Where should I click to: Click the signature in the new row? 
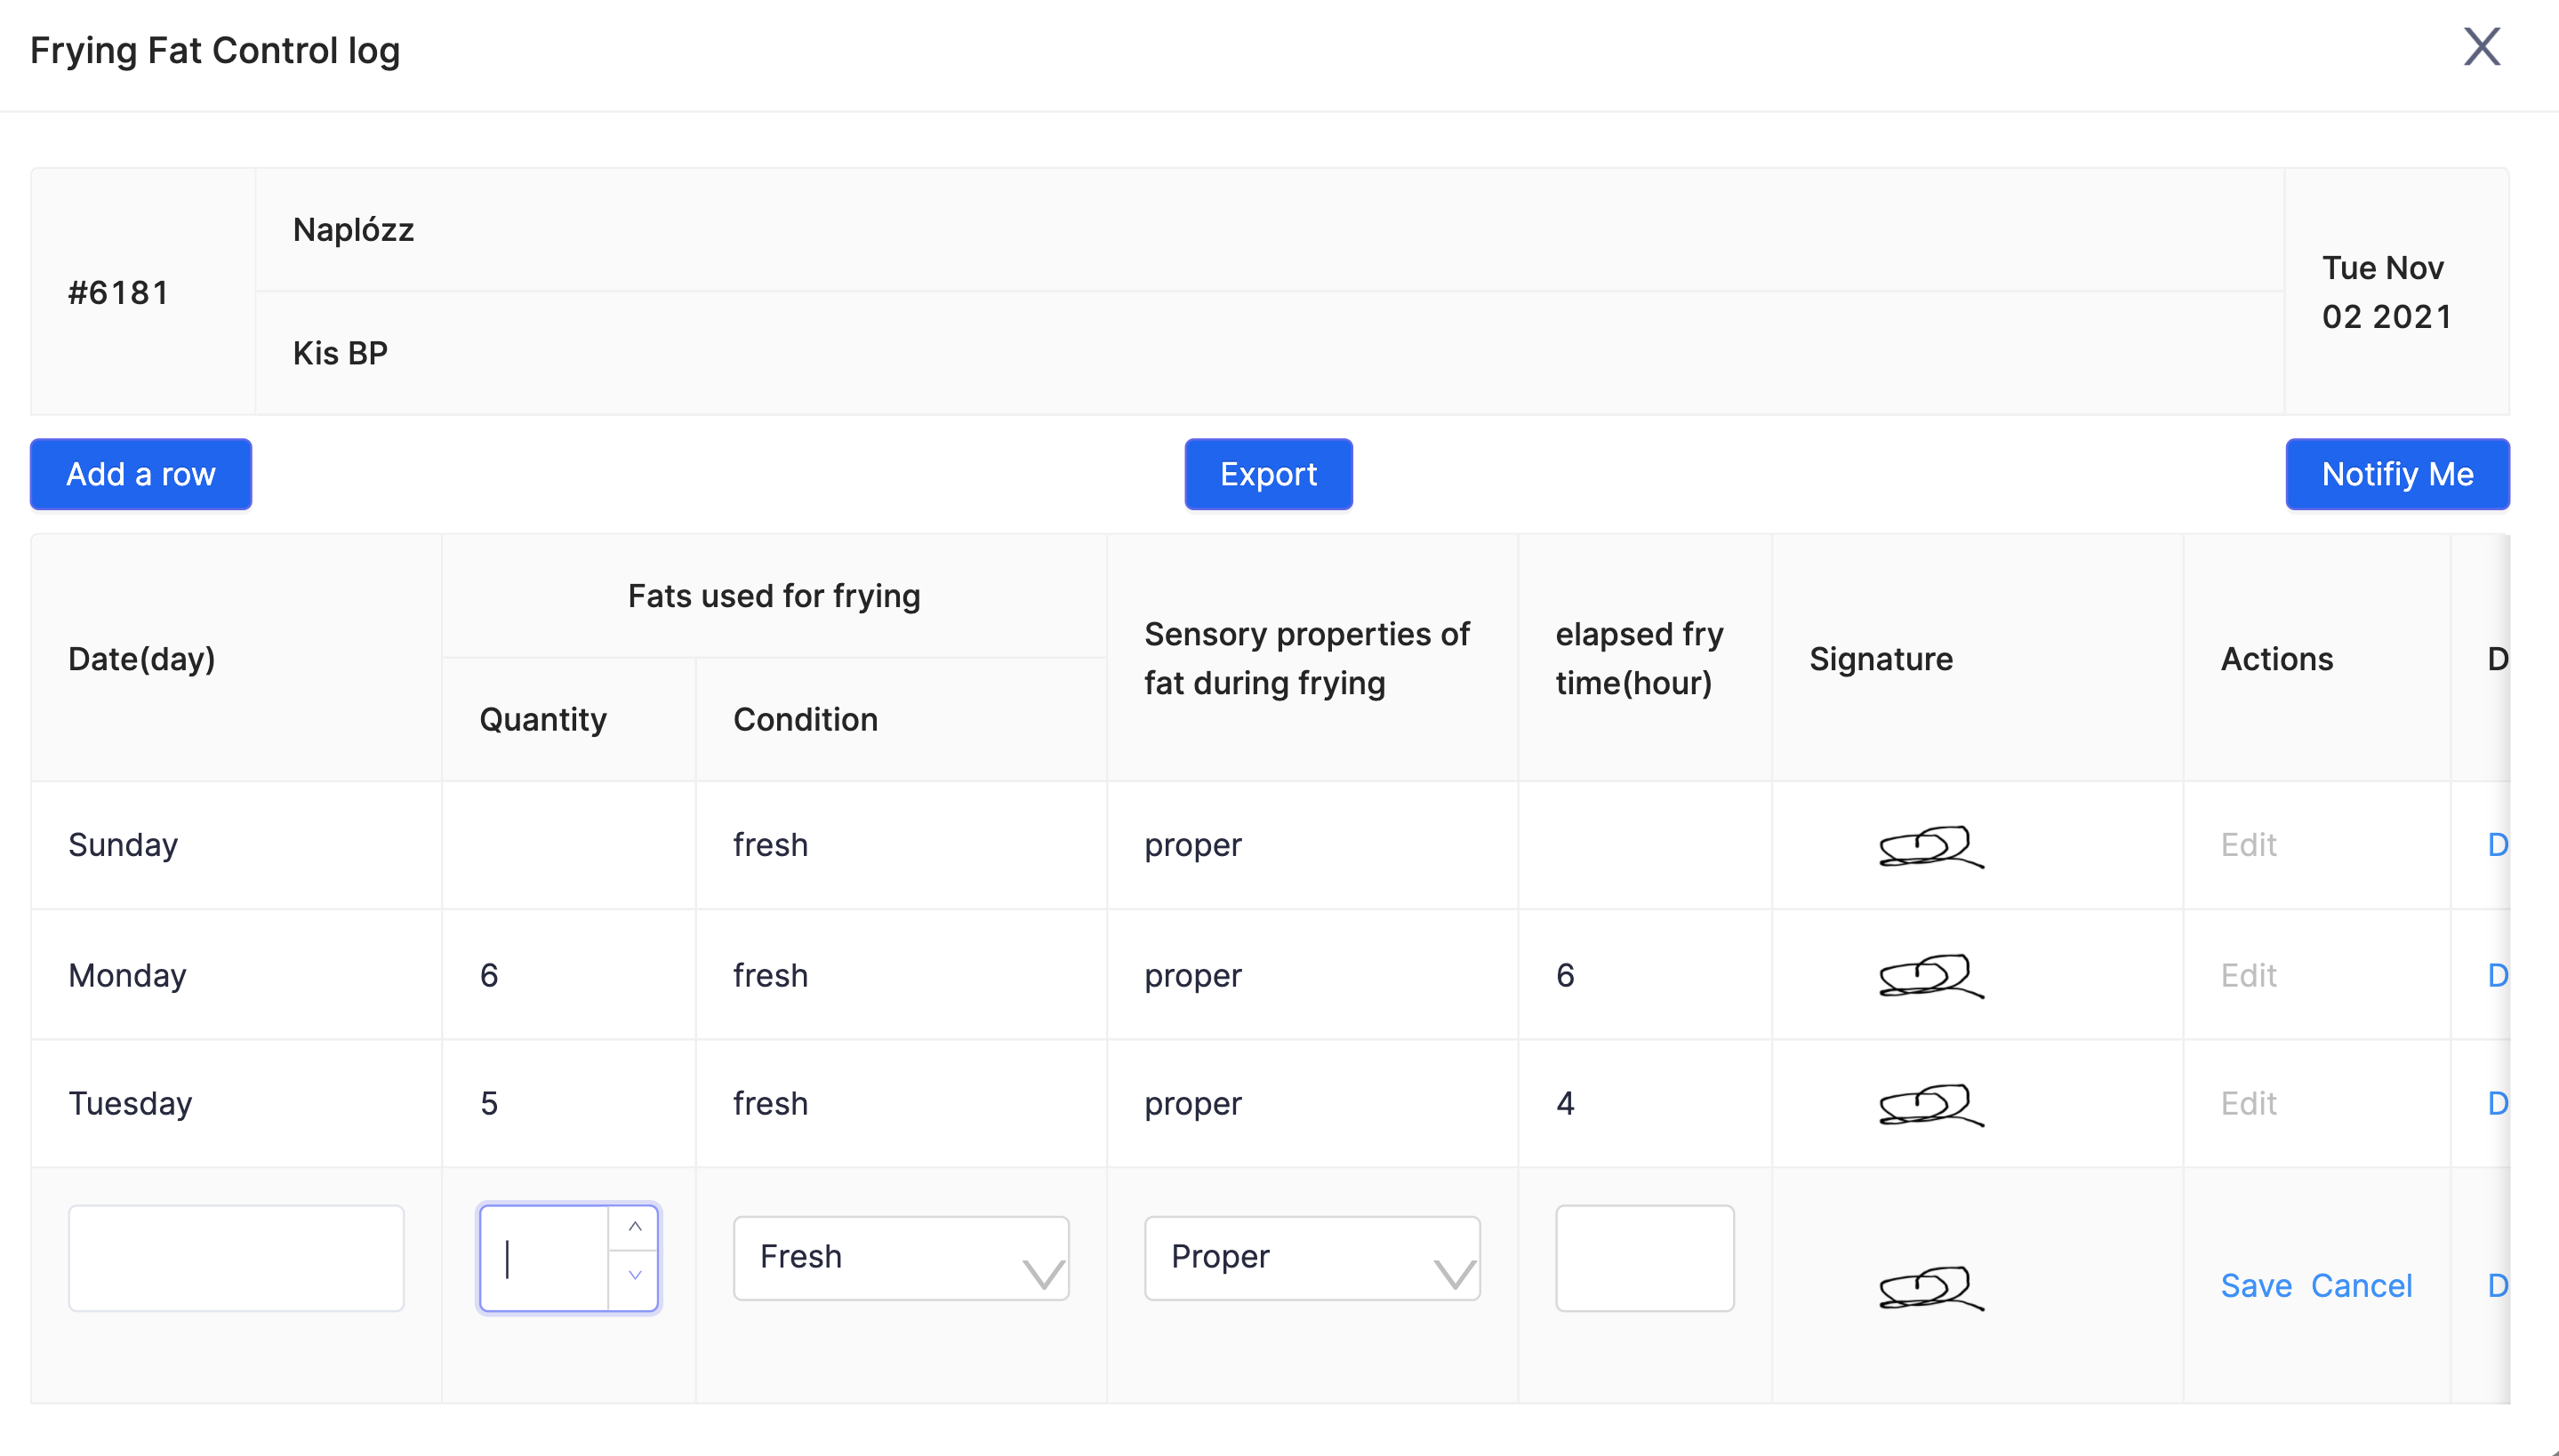pos(1931,1287)
